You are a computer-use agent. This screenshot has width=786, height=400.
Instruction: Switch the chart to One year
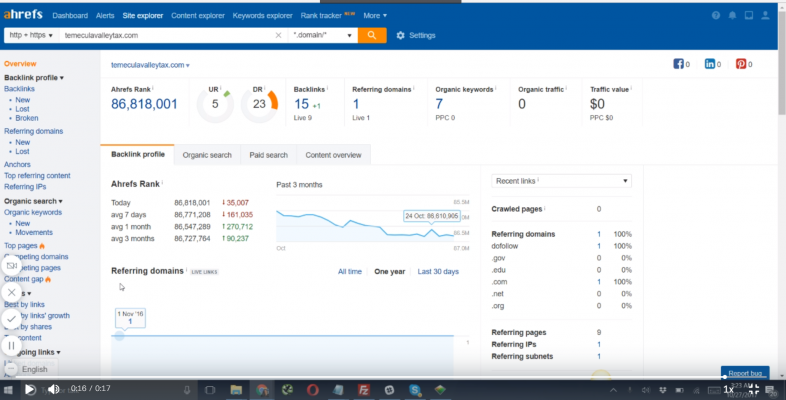click(x=390, y=271)
